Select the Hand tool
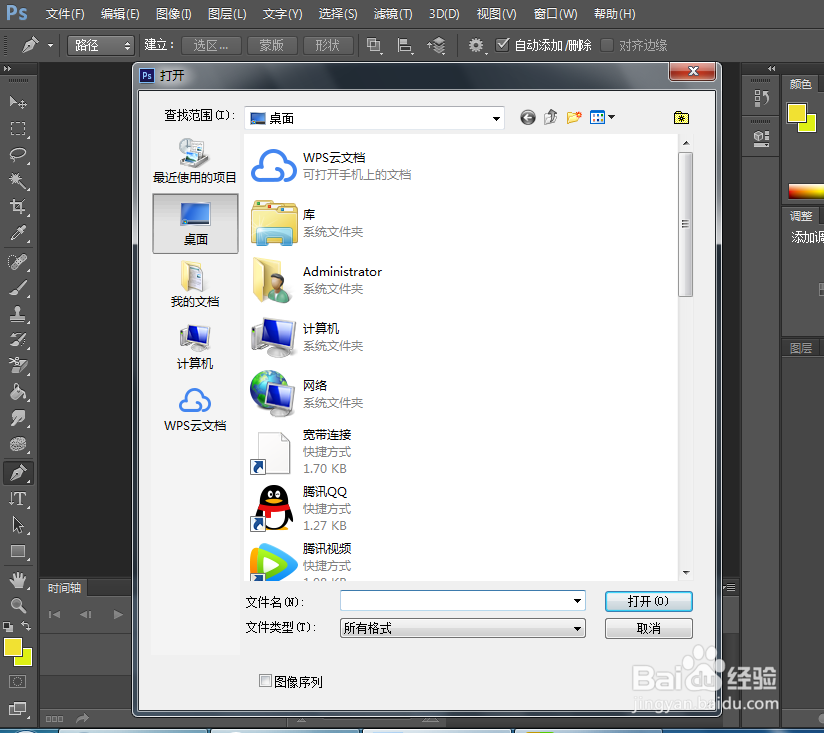824x733 pixels. 18,580
